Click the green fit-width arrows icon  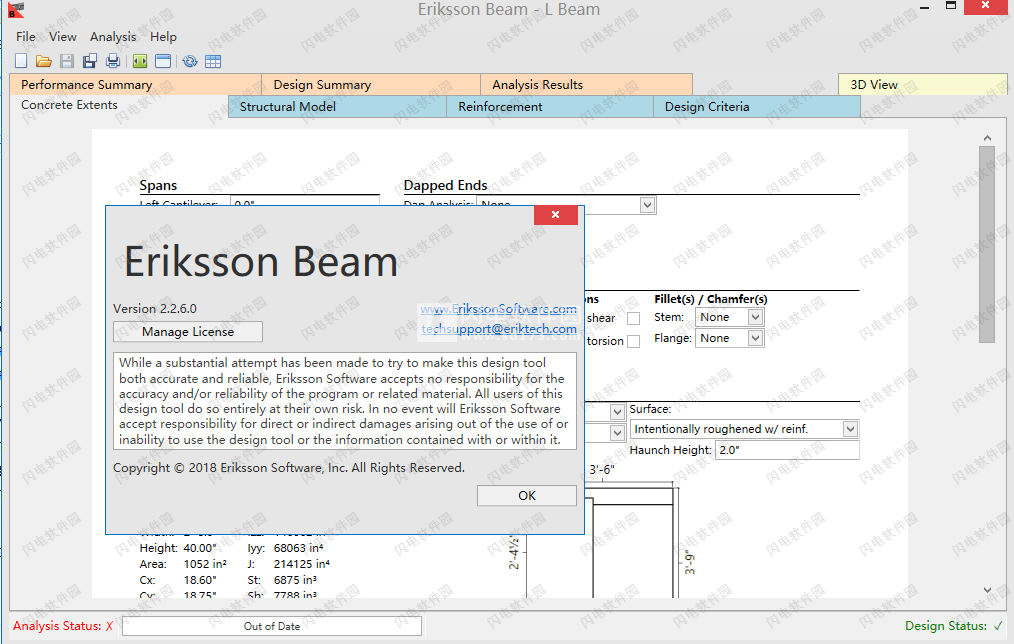pos(140,61)
